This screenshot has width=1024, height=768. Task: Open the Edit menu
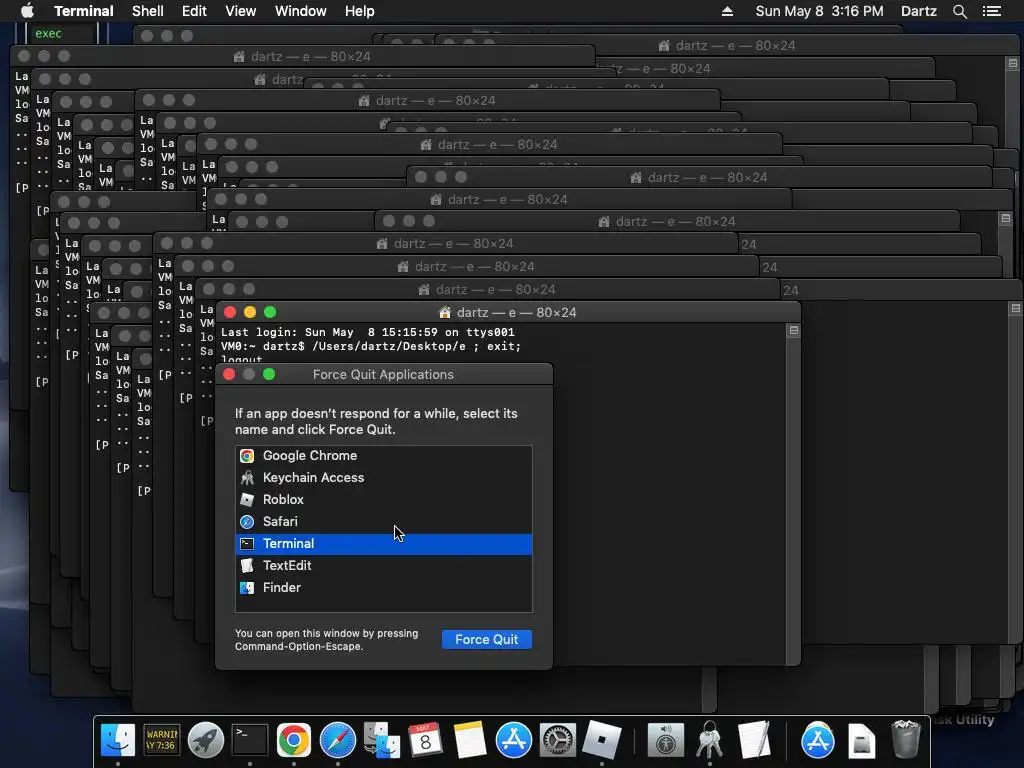tap(194, 11)
